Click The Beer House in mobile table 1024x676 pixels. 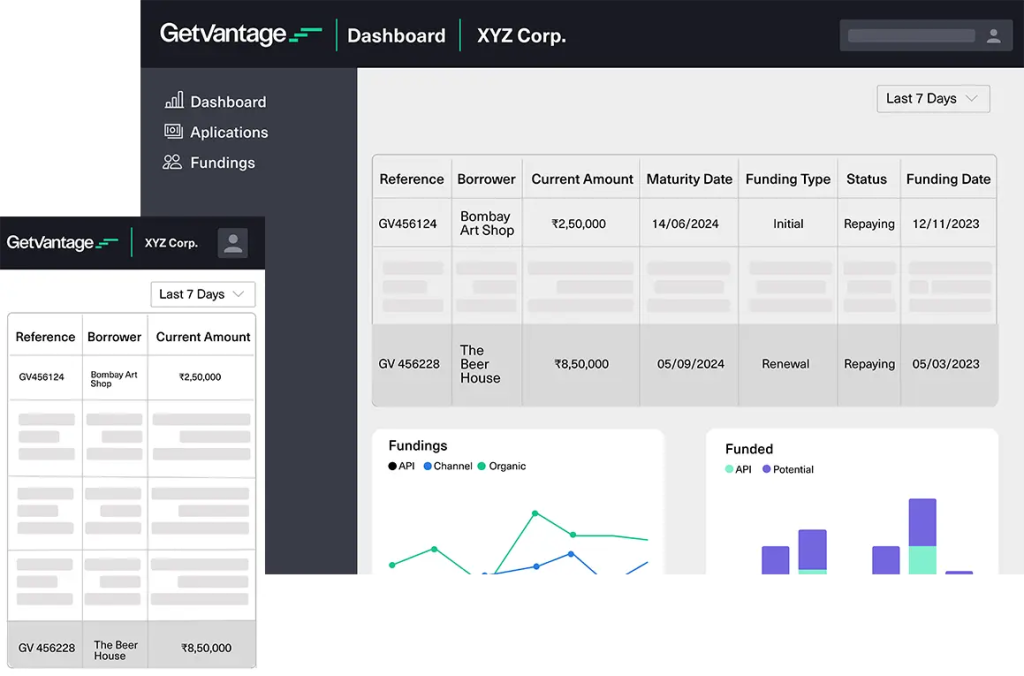116,650
